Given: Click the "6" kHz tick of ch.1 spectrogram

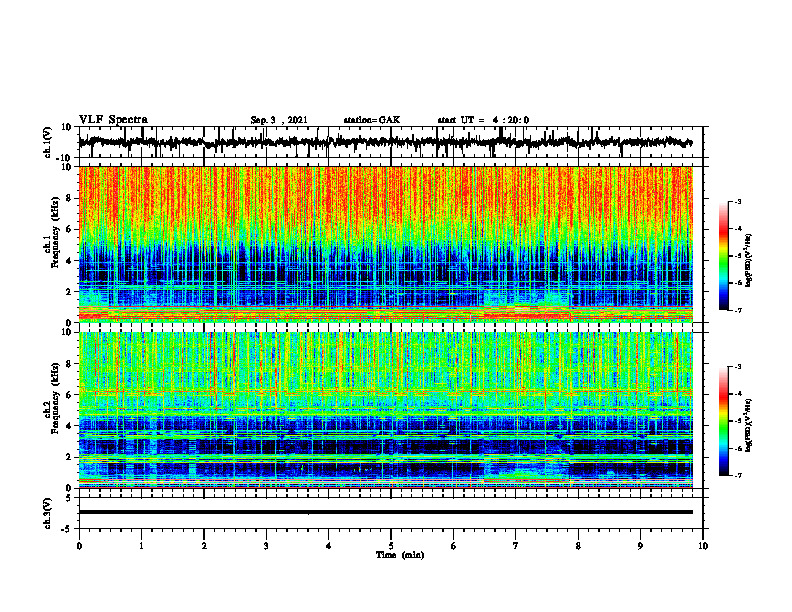Looking at the screenshot, I should click(69, 230).
